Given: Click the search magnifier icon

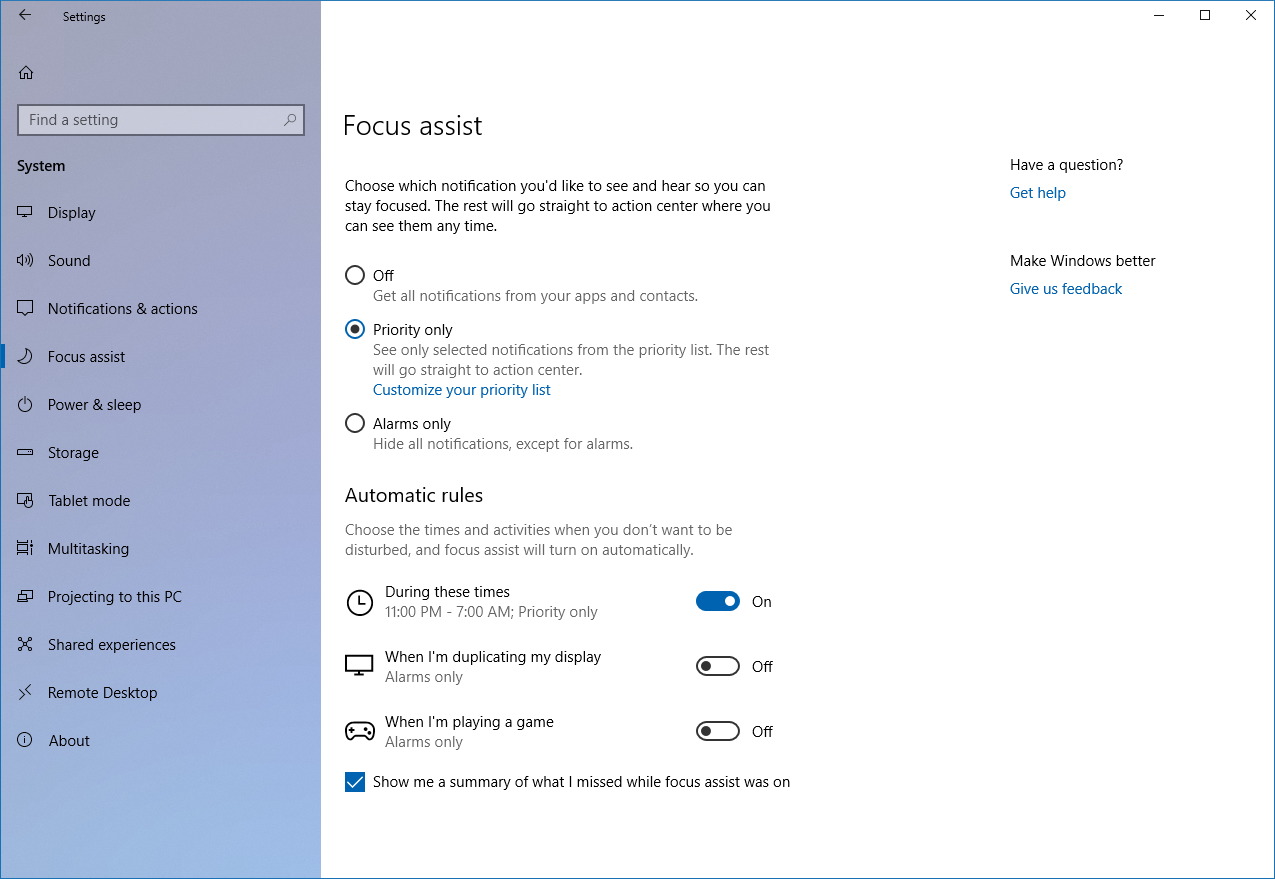Looking at the screenshot, I should click(290, 120).
